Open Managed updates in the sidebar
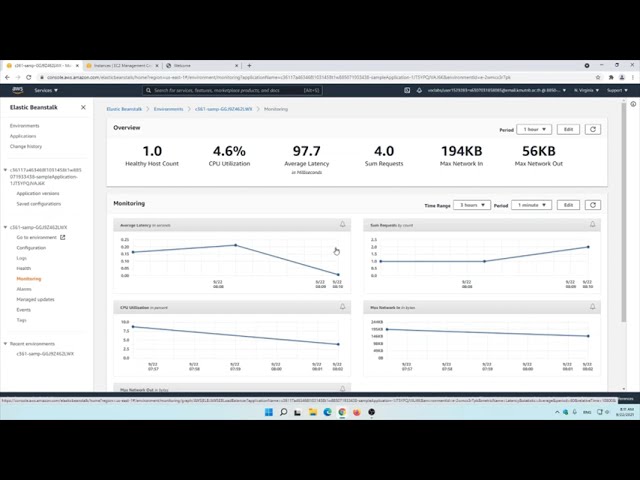This screenshot has width=640, height=480. [x=35, y=299]
